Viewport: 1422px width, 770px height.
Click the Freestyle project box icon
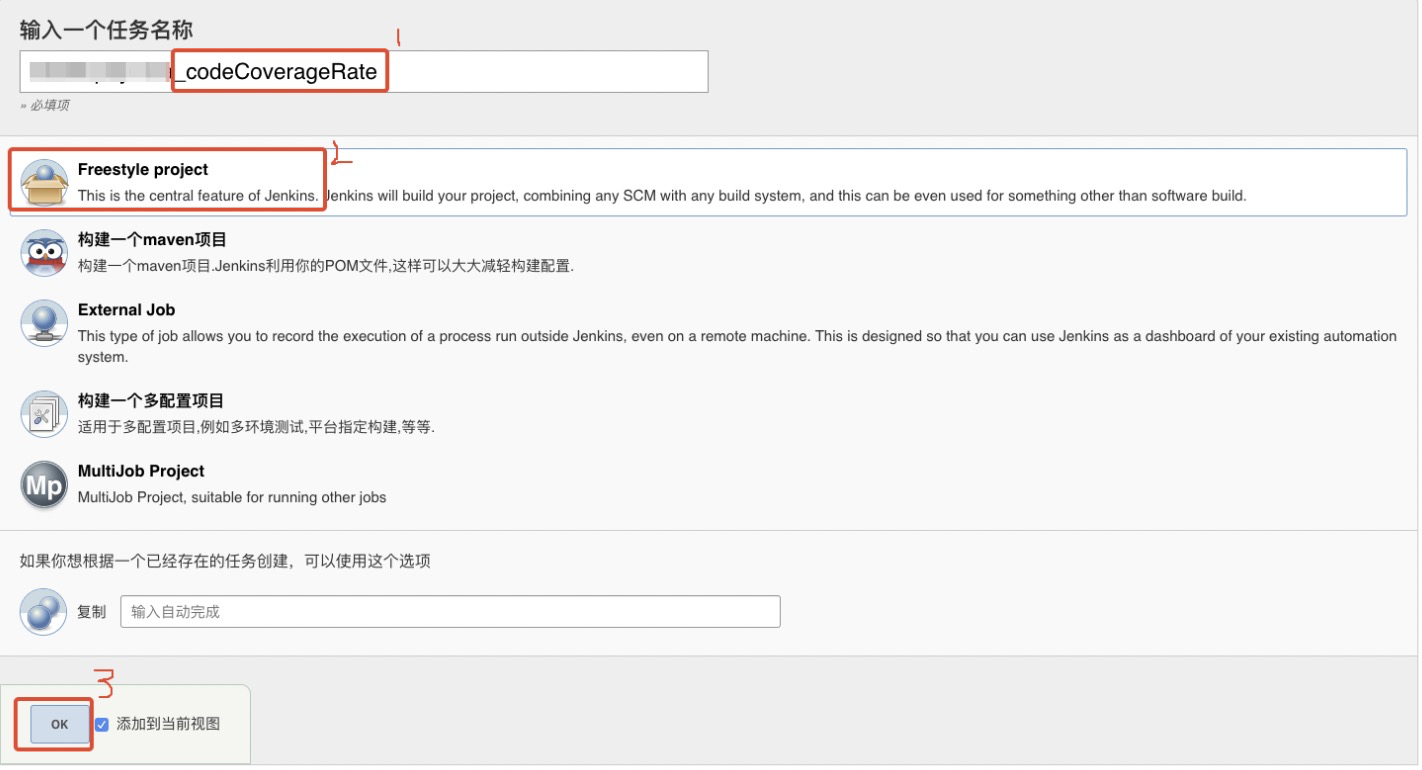tap(44, 182)
